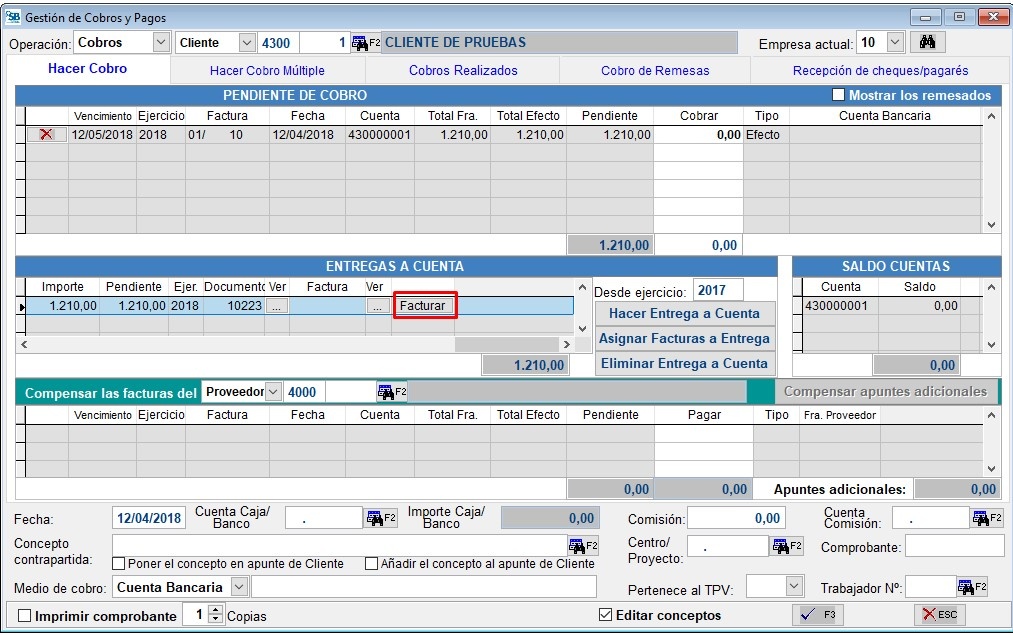Check Poner el concepto en apunte de Cliente
This screenshot has height=635, width=1013.
(x=119, y=564)
